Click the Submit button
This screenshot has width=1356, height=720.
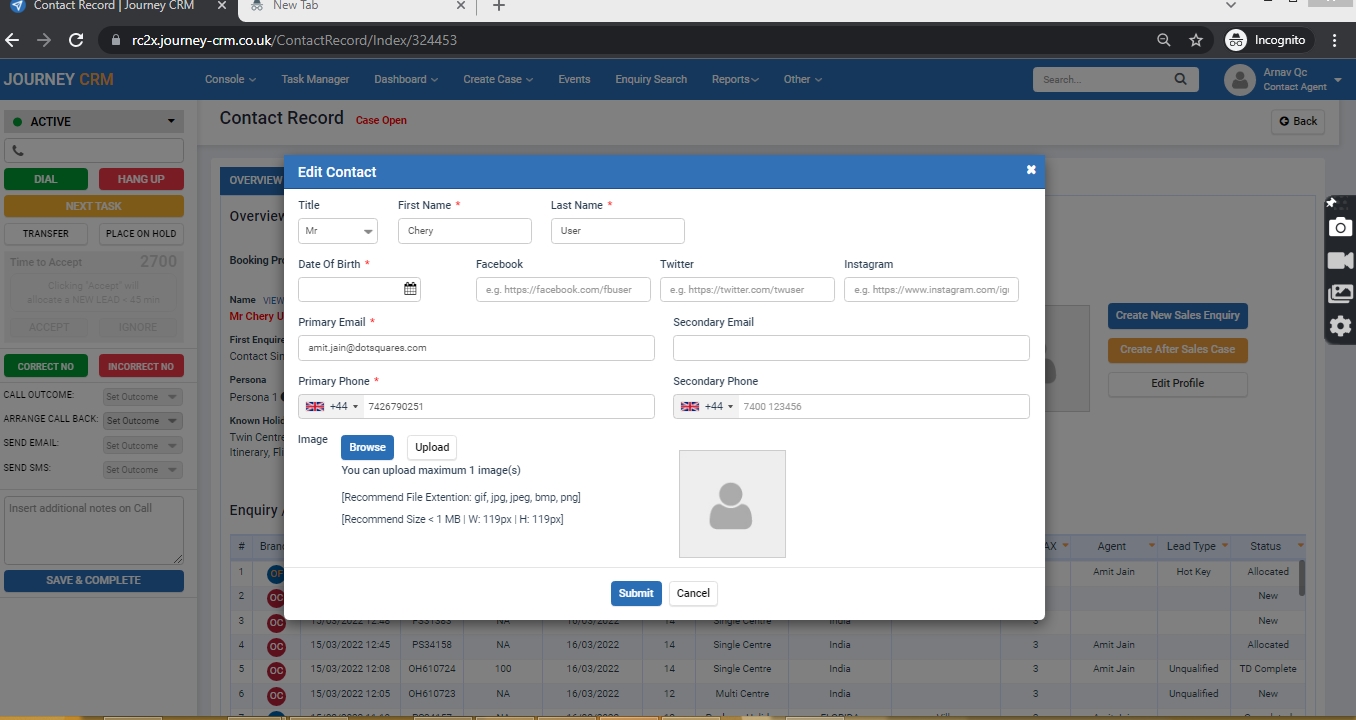pyautogui.click(x=636, y=593)
